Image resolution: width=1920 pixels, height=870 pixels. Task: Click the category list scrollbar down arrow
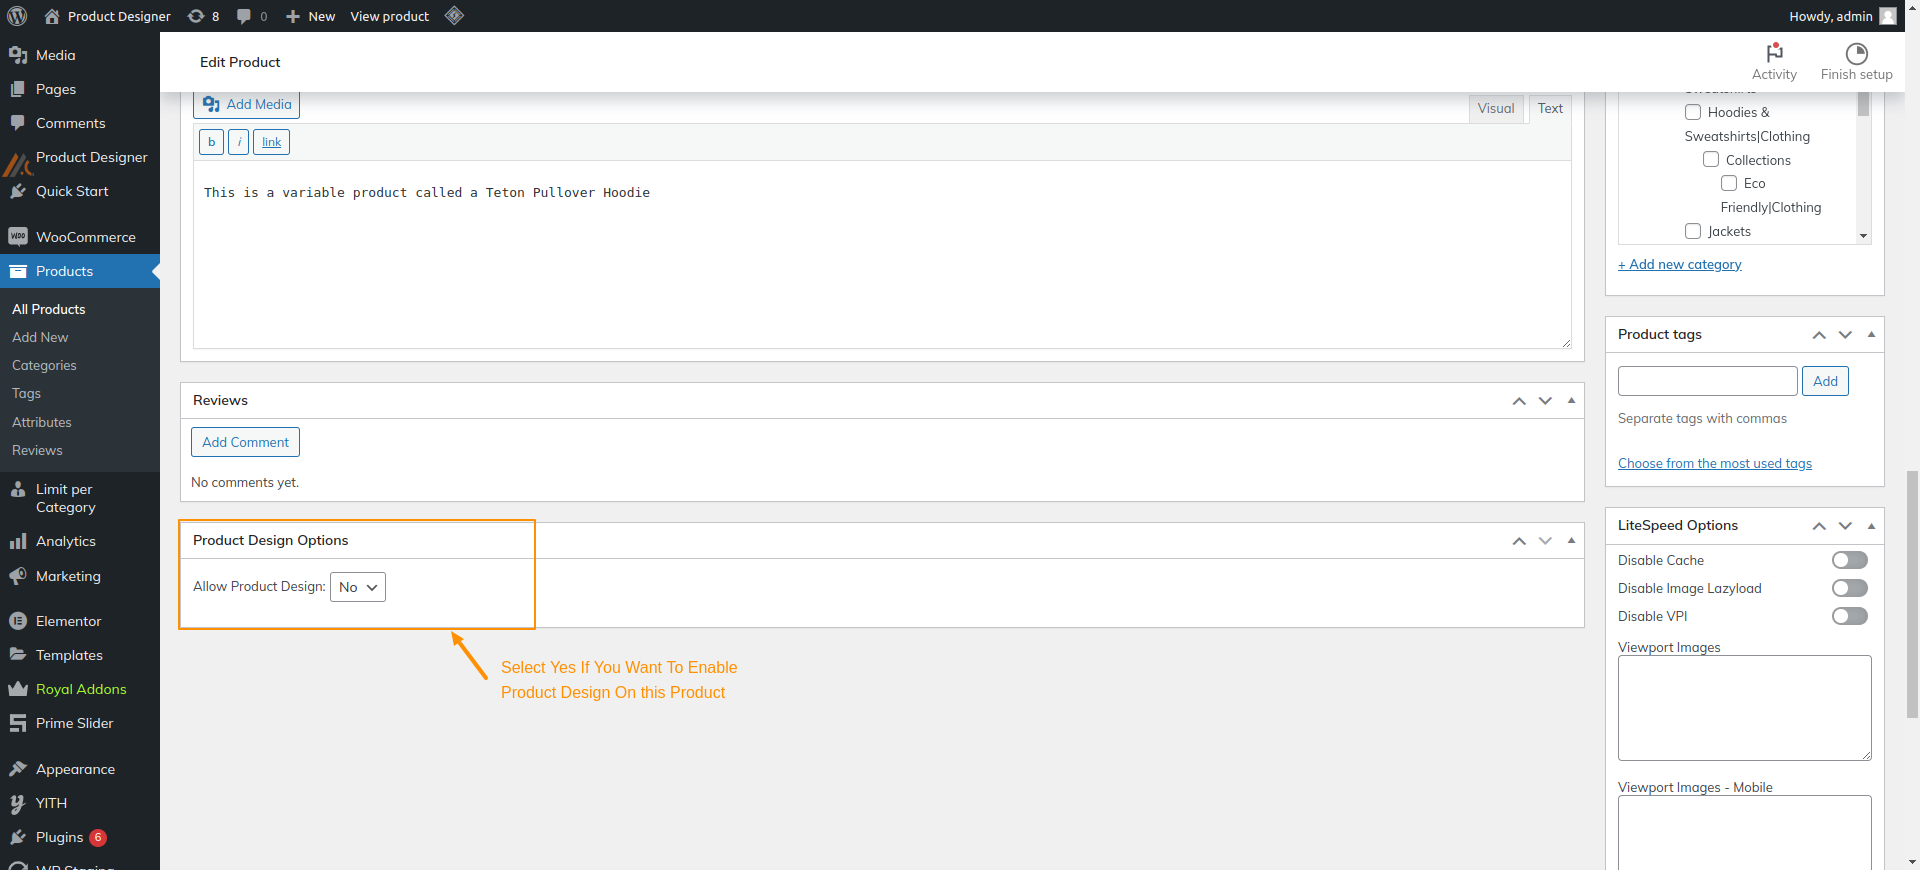[x=1863, y=236]
